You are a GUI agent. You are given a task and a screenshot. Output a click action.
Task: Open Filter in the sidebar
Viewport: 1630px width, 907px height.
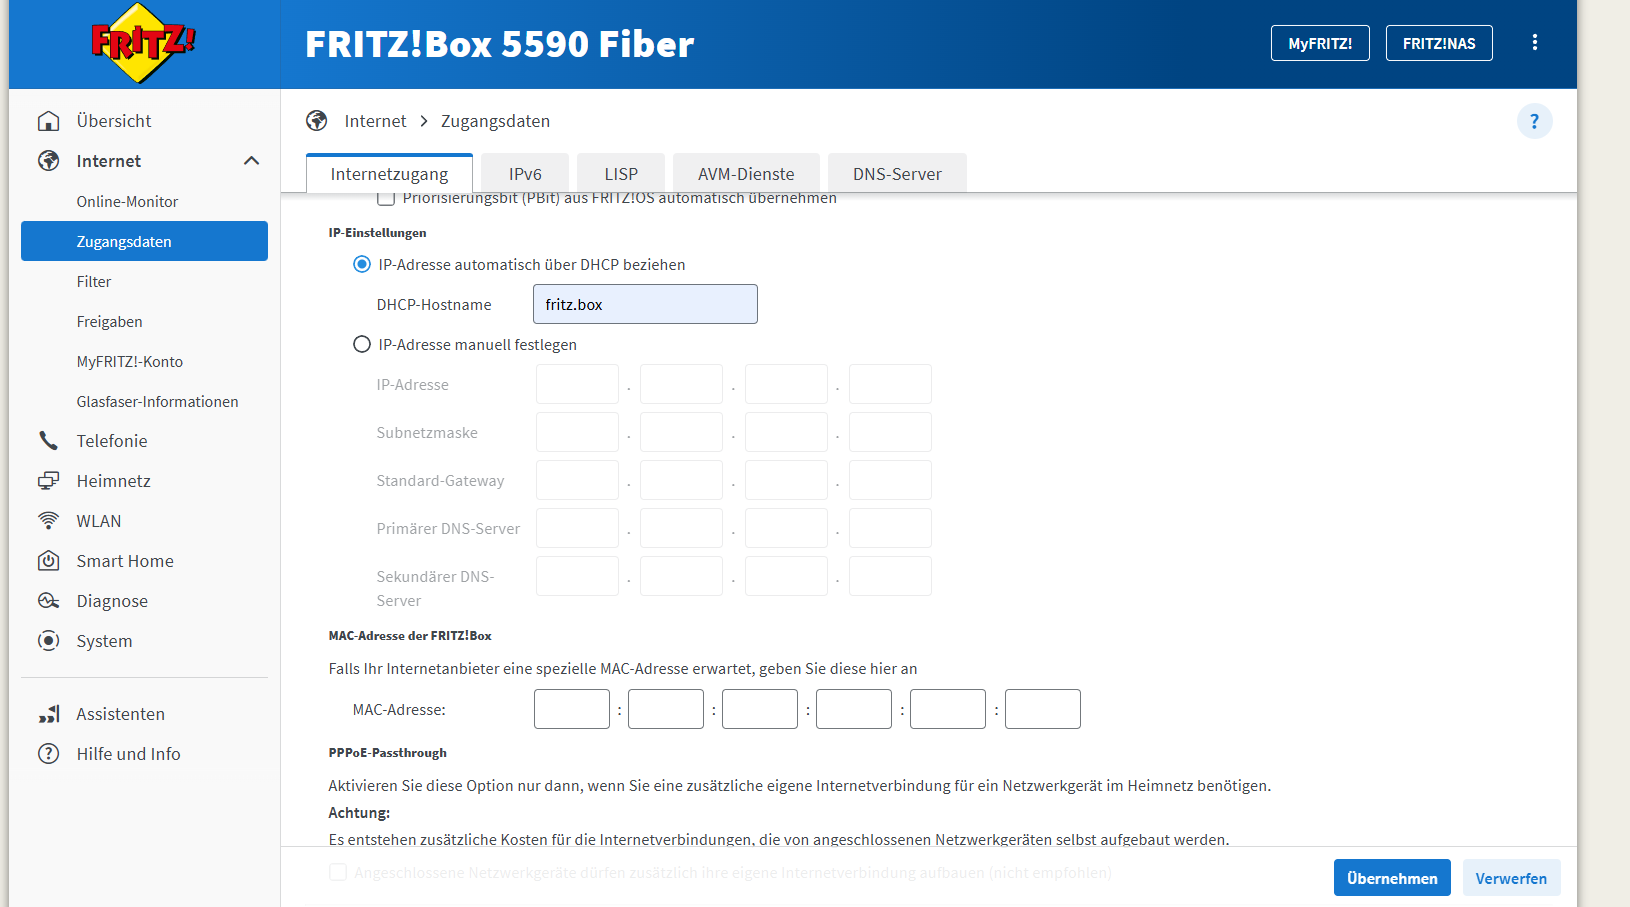tap(144, 281)
